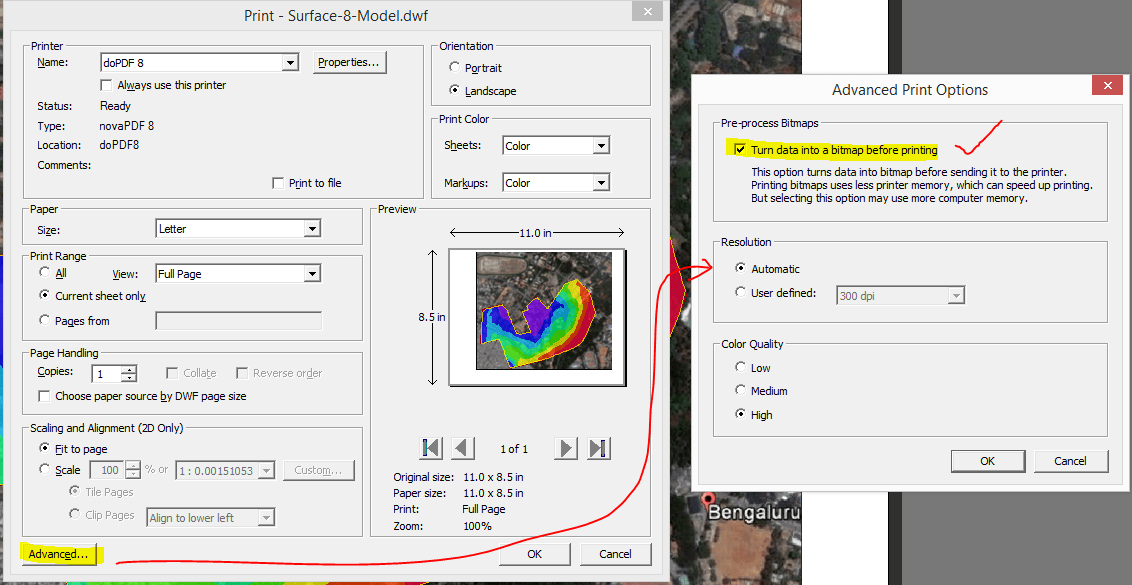This screenshot has height=585, width=1132.
Task: Select All under Print Range
Action: pos(44,273)
